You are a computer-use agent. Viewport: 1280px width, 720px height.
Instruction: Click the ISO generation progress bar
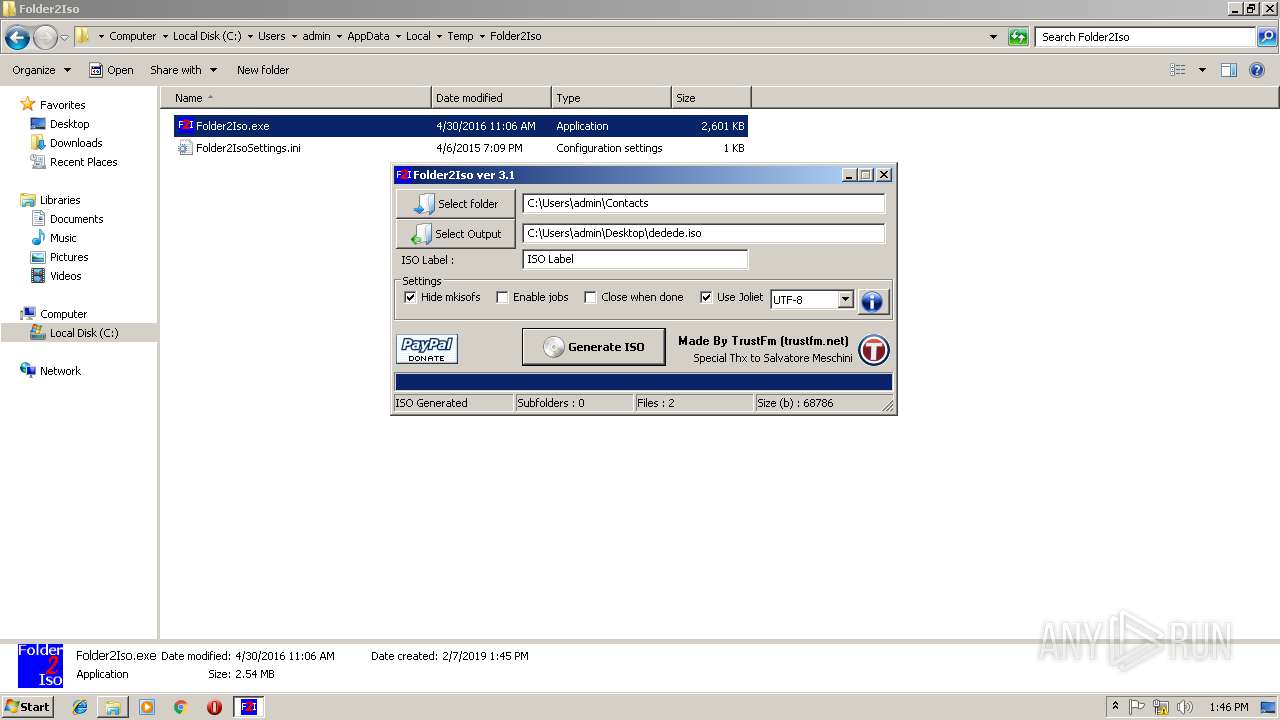pyautogui.click(x=643, y=382)
